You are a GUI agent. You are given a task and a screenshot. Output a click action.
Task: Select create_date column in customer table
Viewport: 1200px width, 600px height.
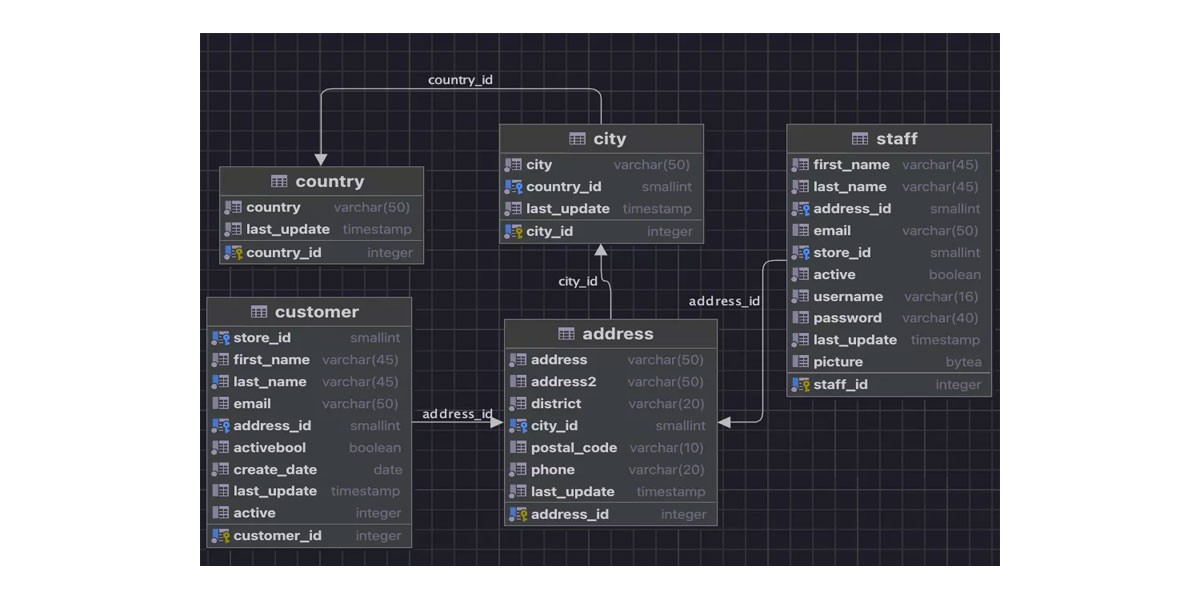(309, 470)
